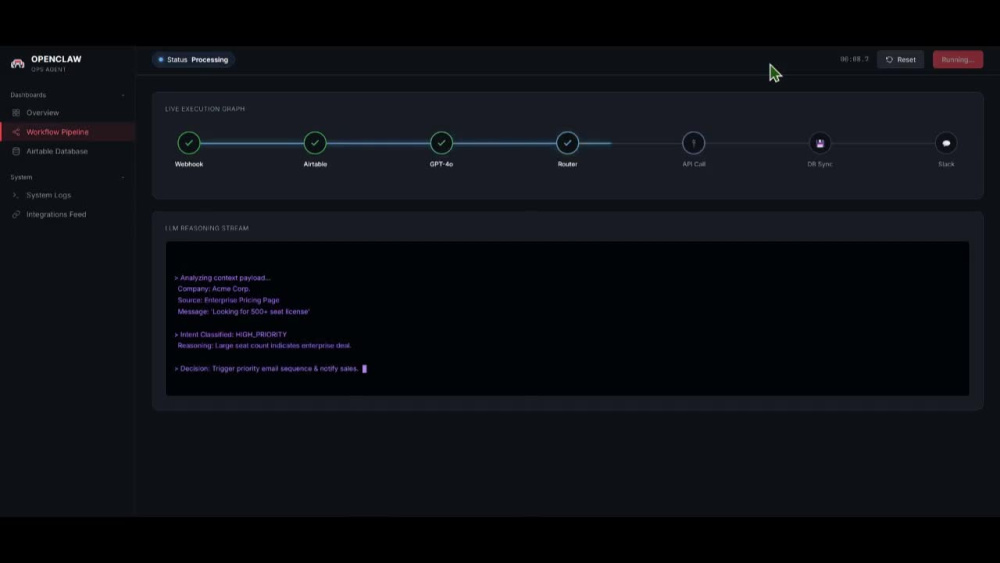Collapse the Dashboards section
The height and width of the screenshot is (563, 1000).
[x=123, y=95]
